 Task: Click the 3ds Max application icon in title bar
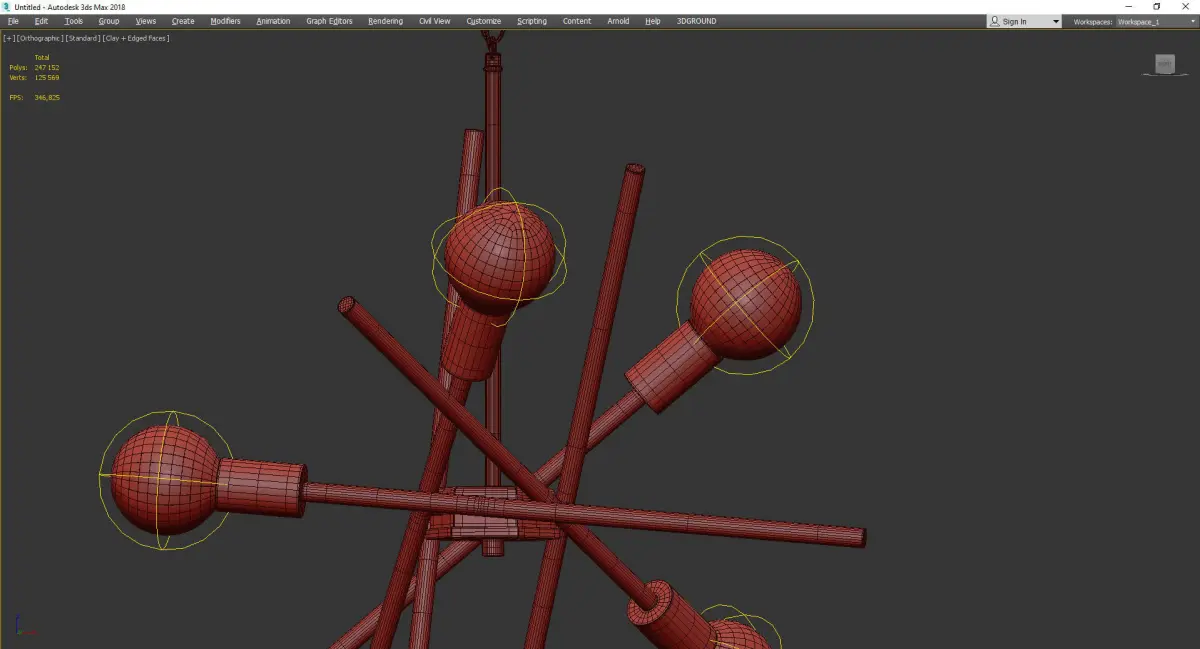pyautogui.click(x=7, y=7)
